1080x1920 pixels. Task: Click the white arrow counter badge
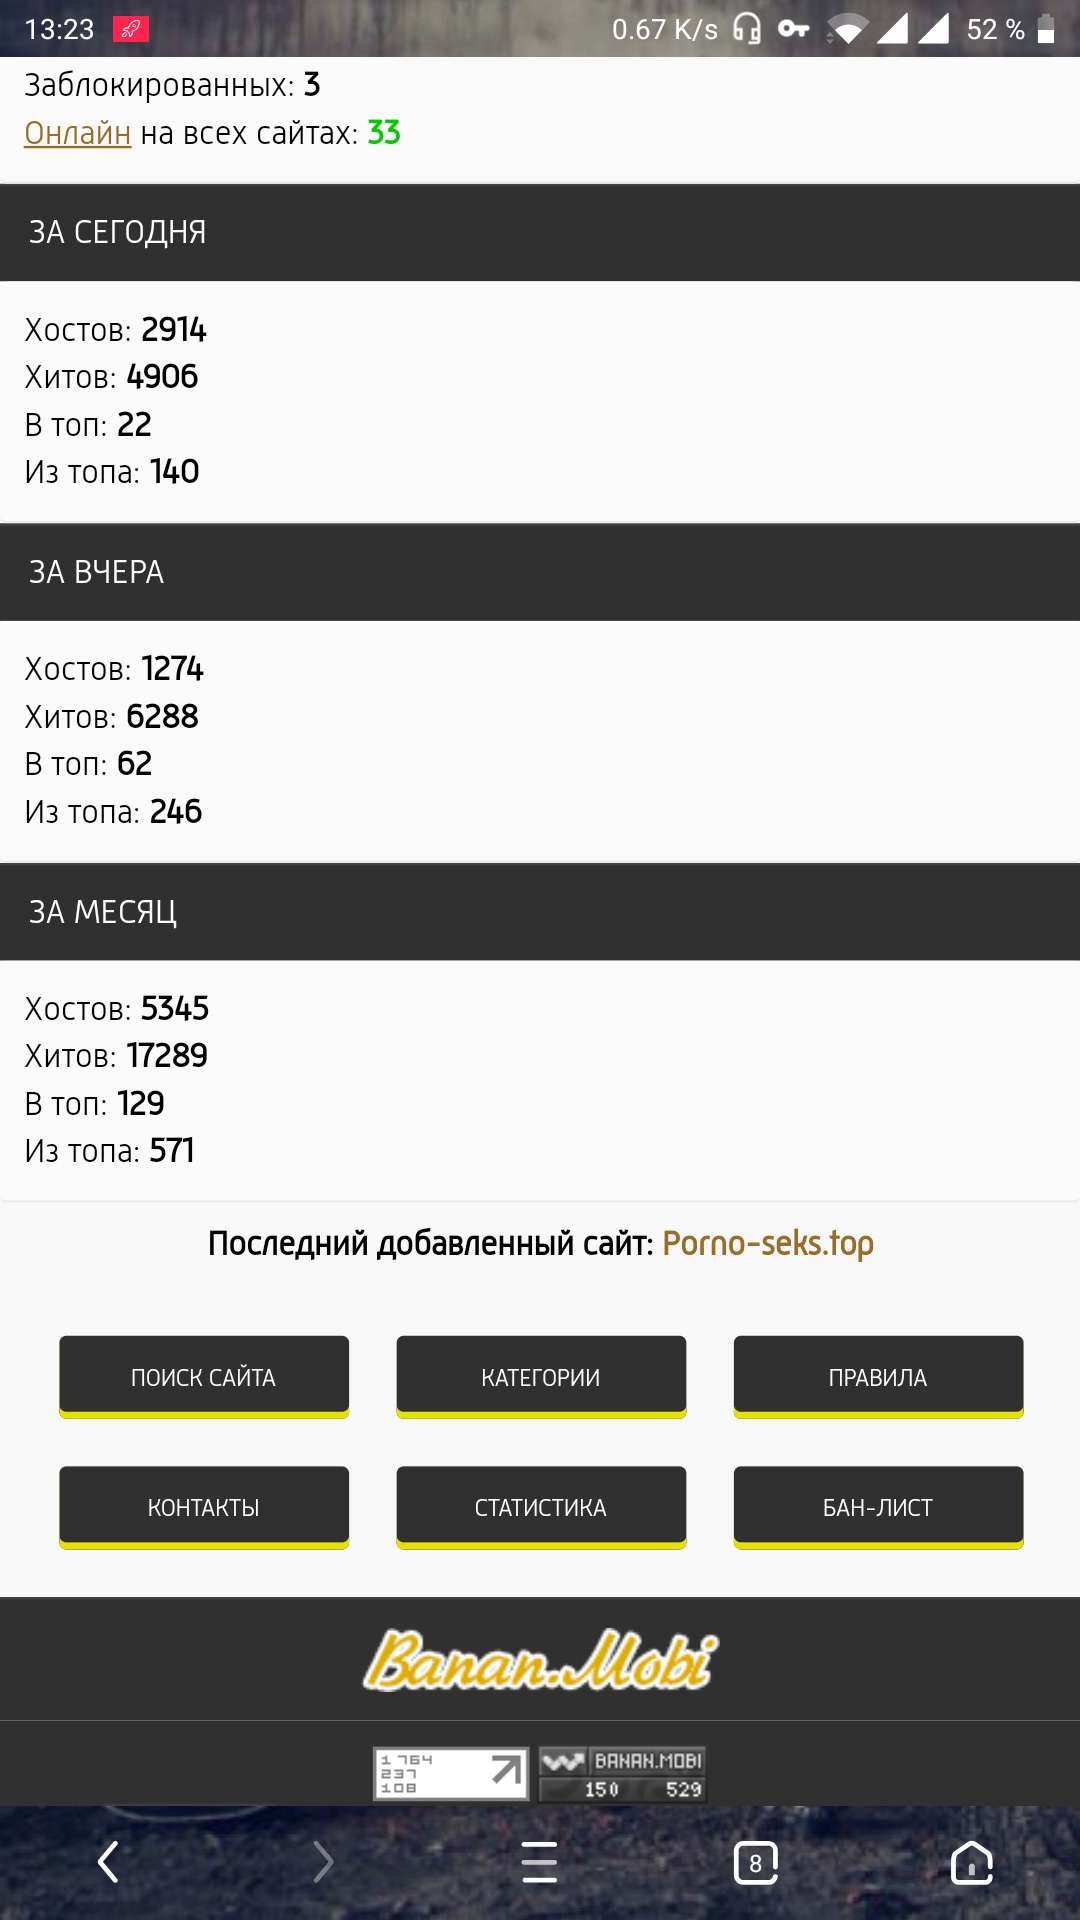[451, 1774]
